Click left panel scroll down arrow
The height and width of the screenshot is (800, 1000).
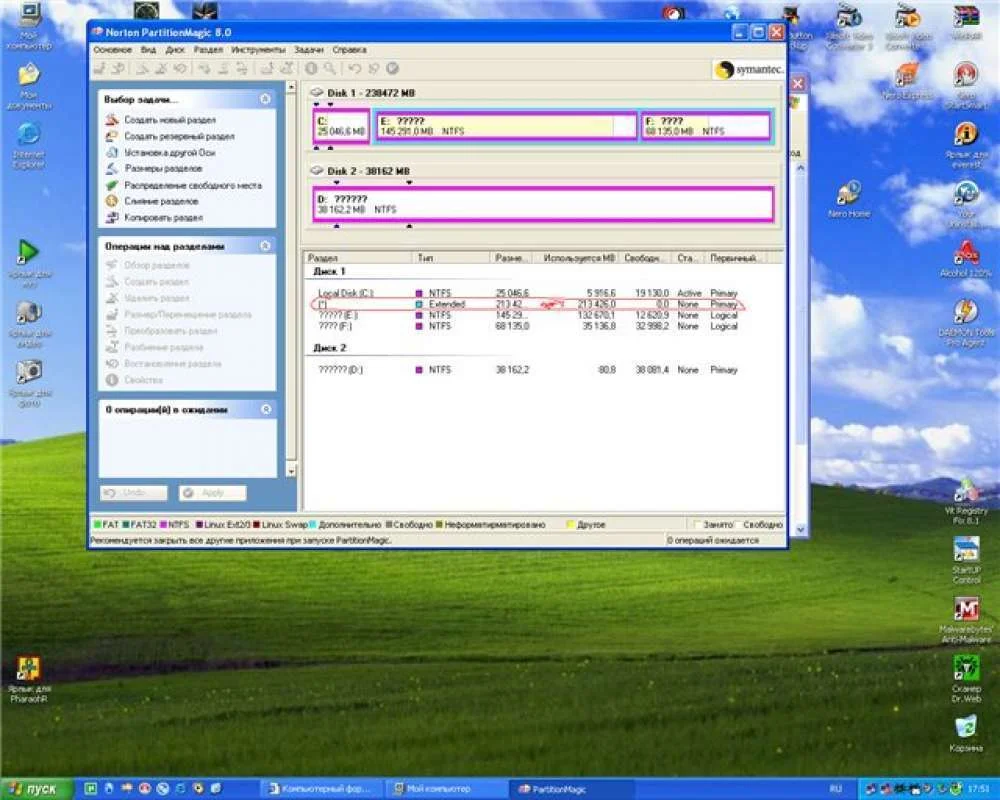[291, 472]
